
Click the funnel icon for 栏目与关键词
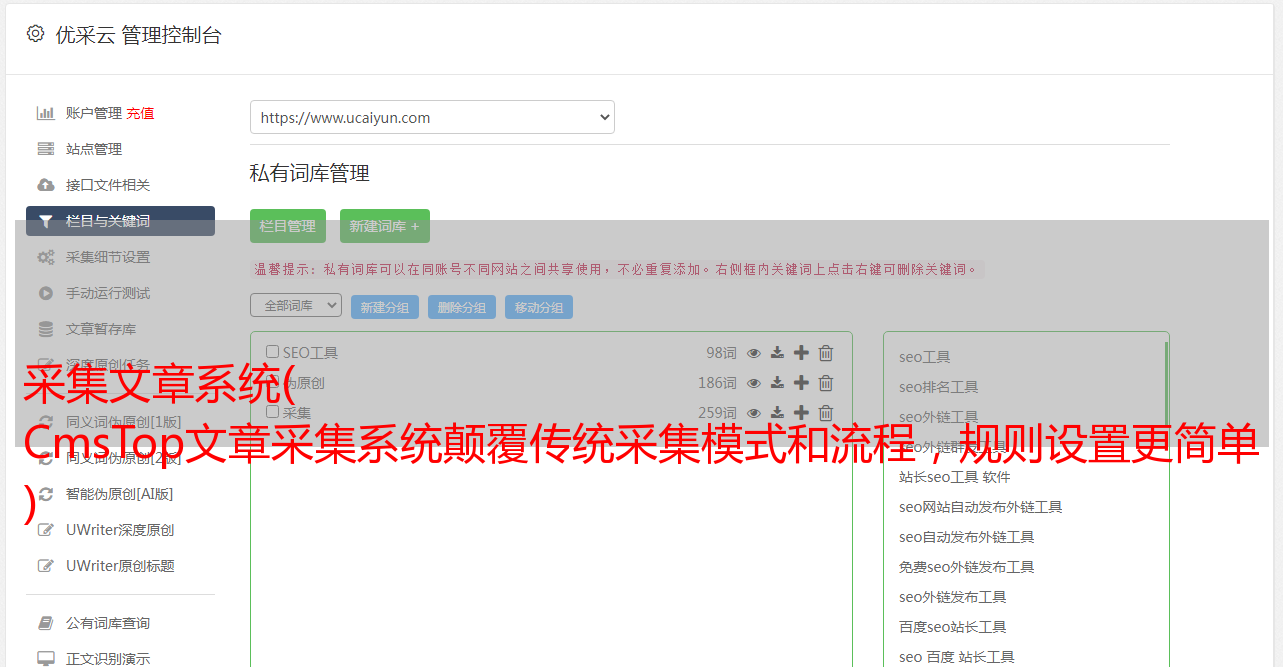click(x=46, y=221)
